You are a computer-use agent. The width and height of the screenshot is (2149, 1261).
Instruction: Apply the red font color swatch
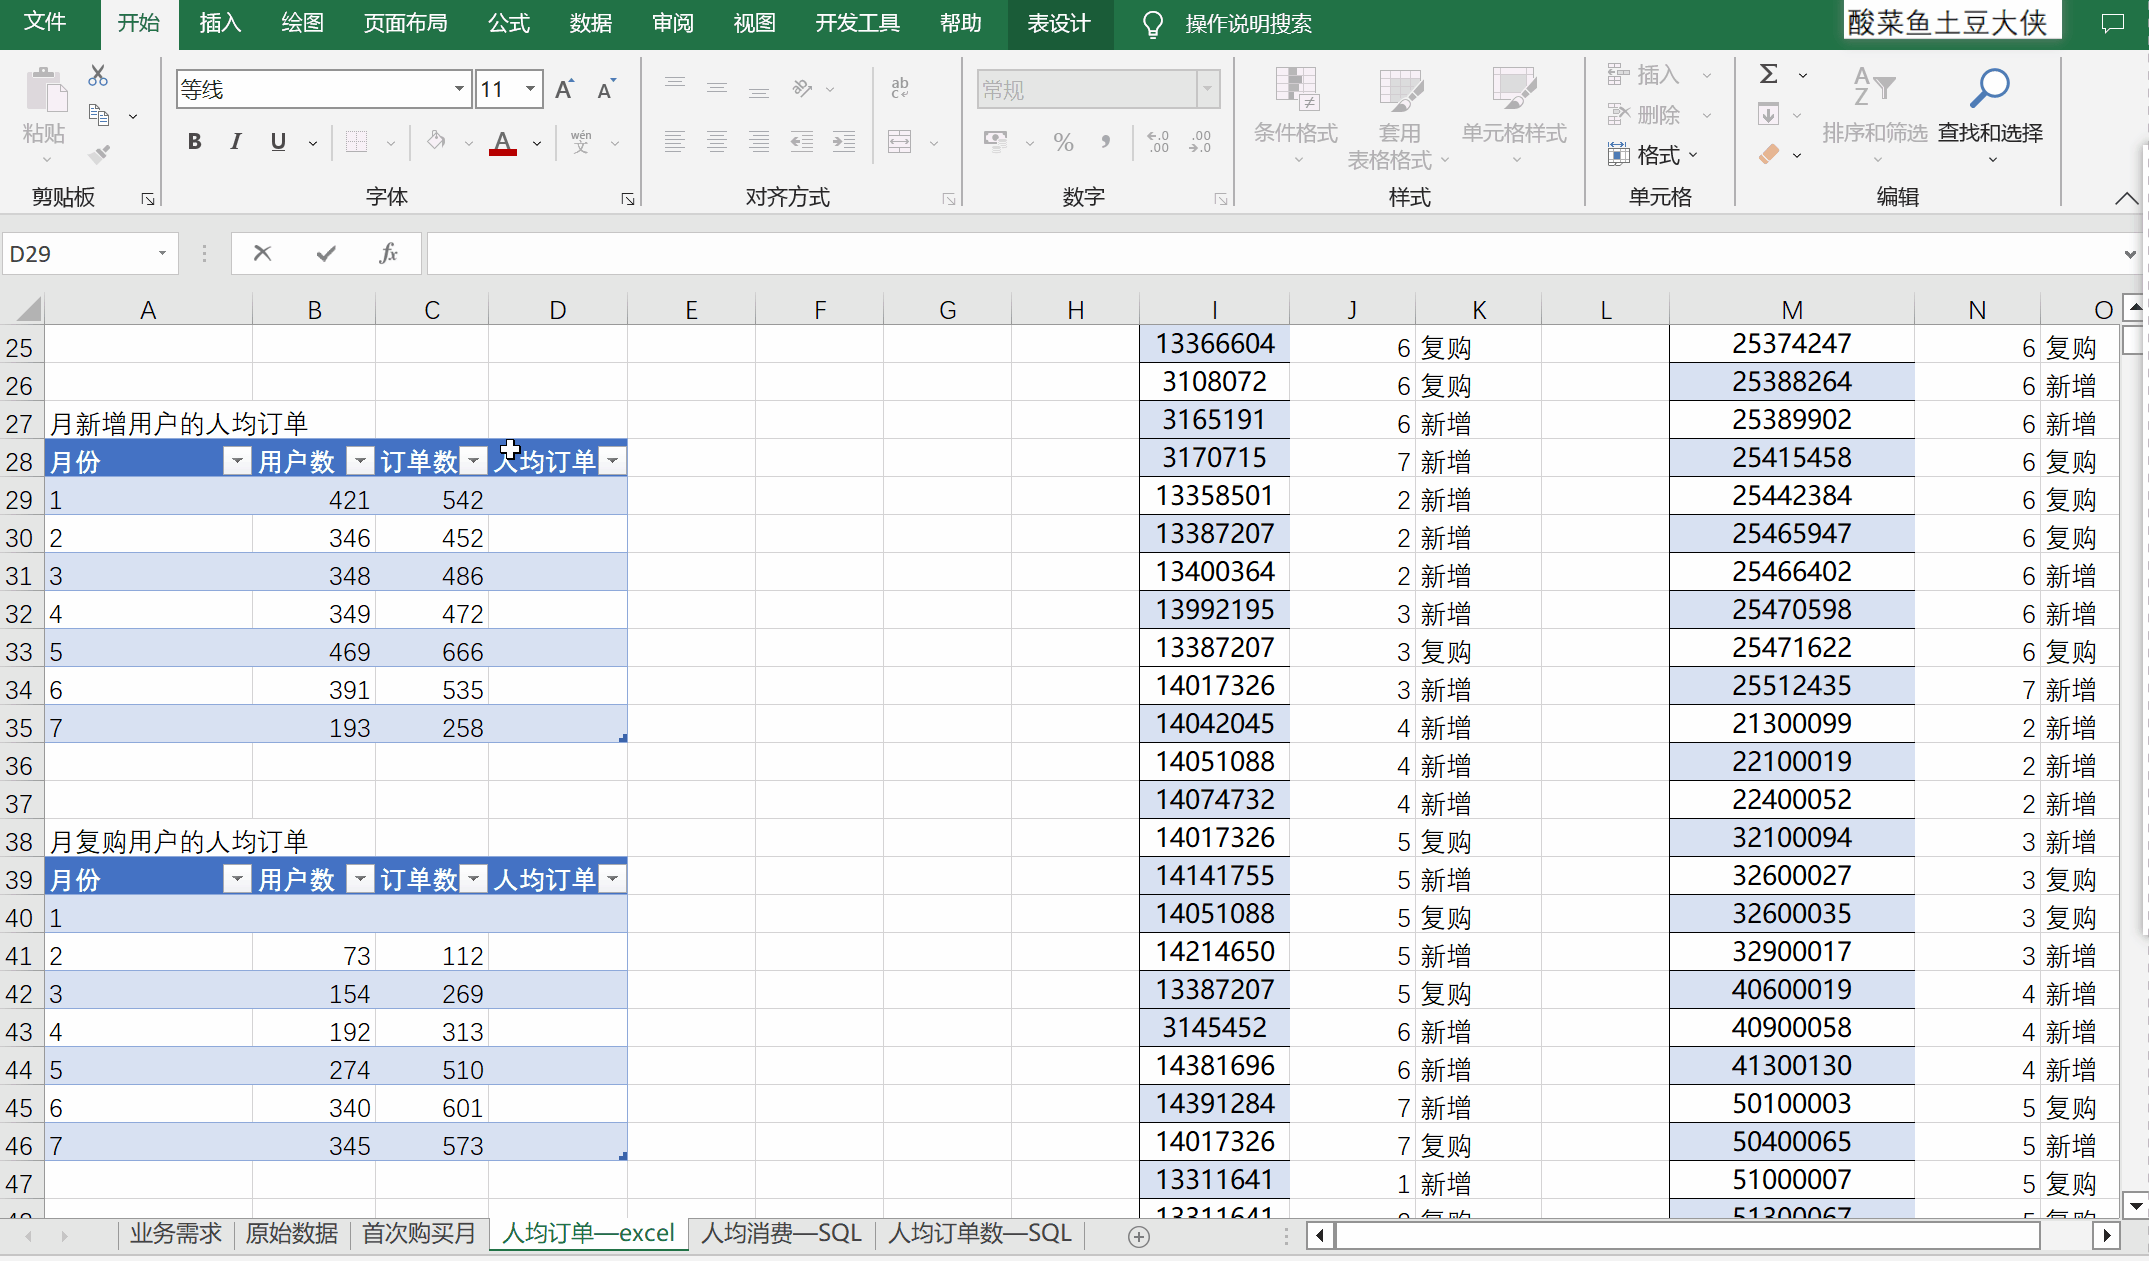coord(503,142)
